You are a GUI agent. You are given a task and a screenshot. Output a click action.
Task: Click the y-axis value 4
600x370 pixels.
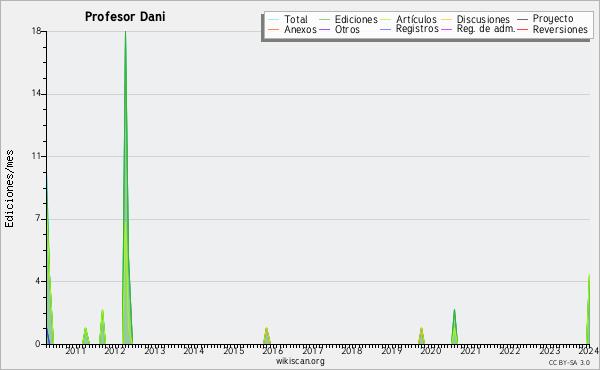(x=38, y=281)
